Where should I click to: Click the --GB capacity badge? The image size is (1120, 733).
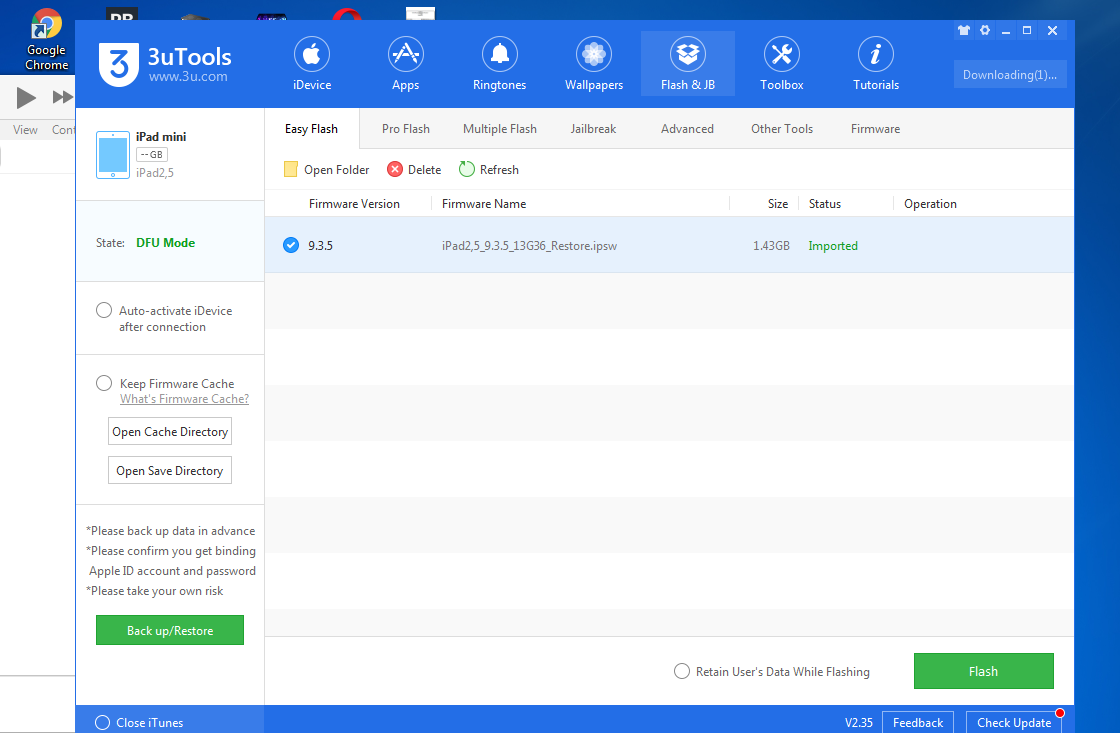151,154
